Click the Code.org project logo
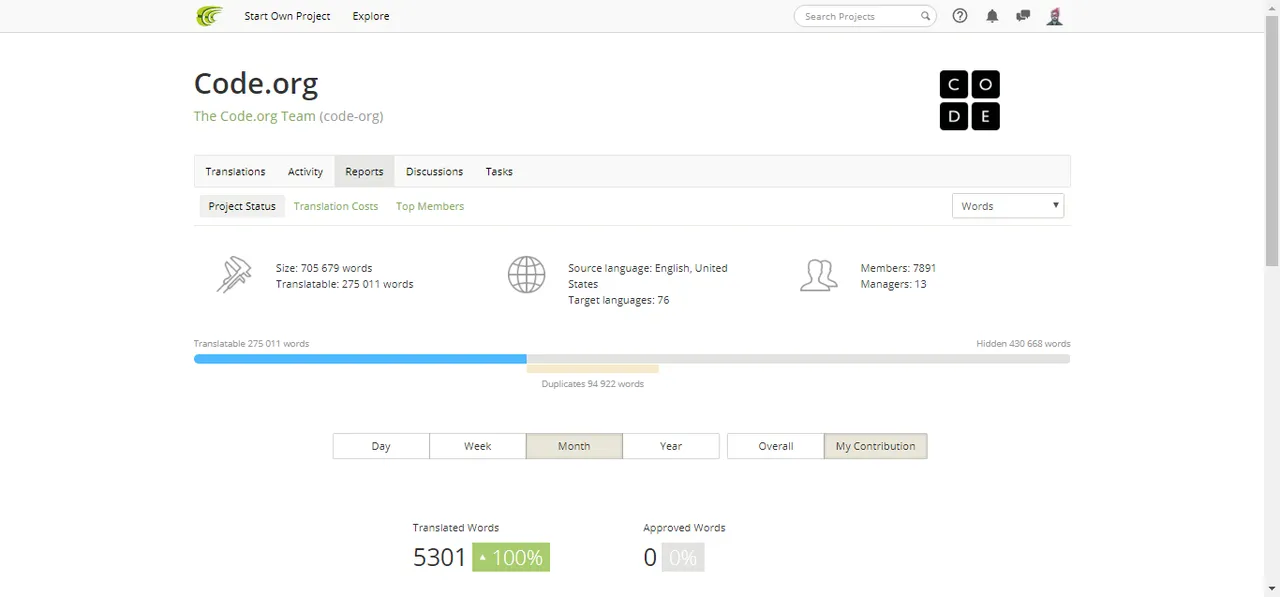Image resolution: width=1280 pixels, height=597 pixels. (x=970, y=100)
